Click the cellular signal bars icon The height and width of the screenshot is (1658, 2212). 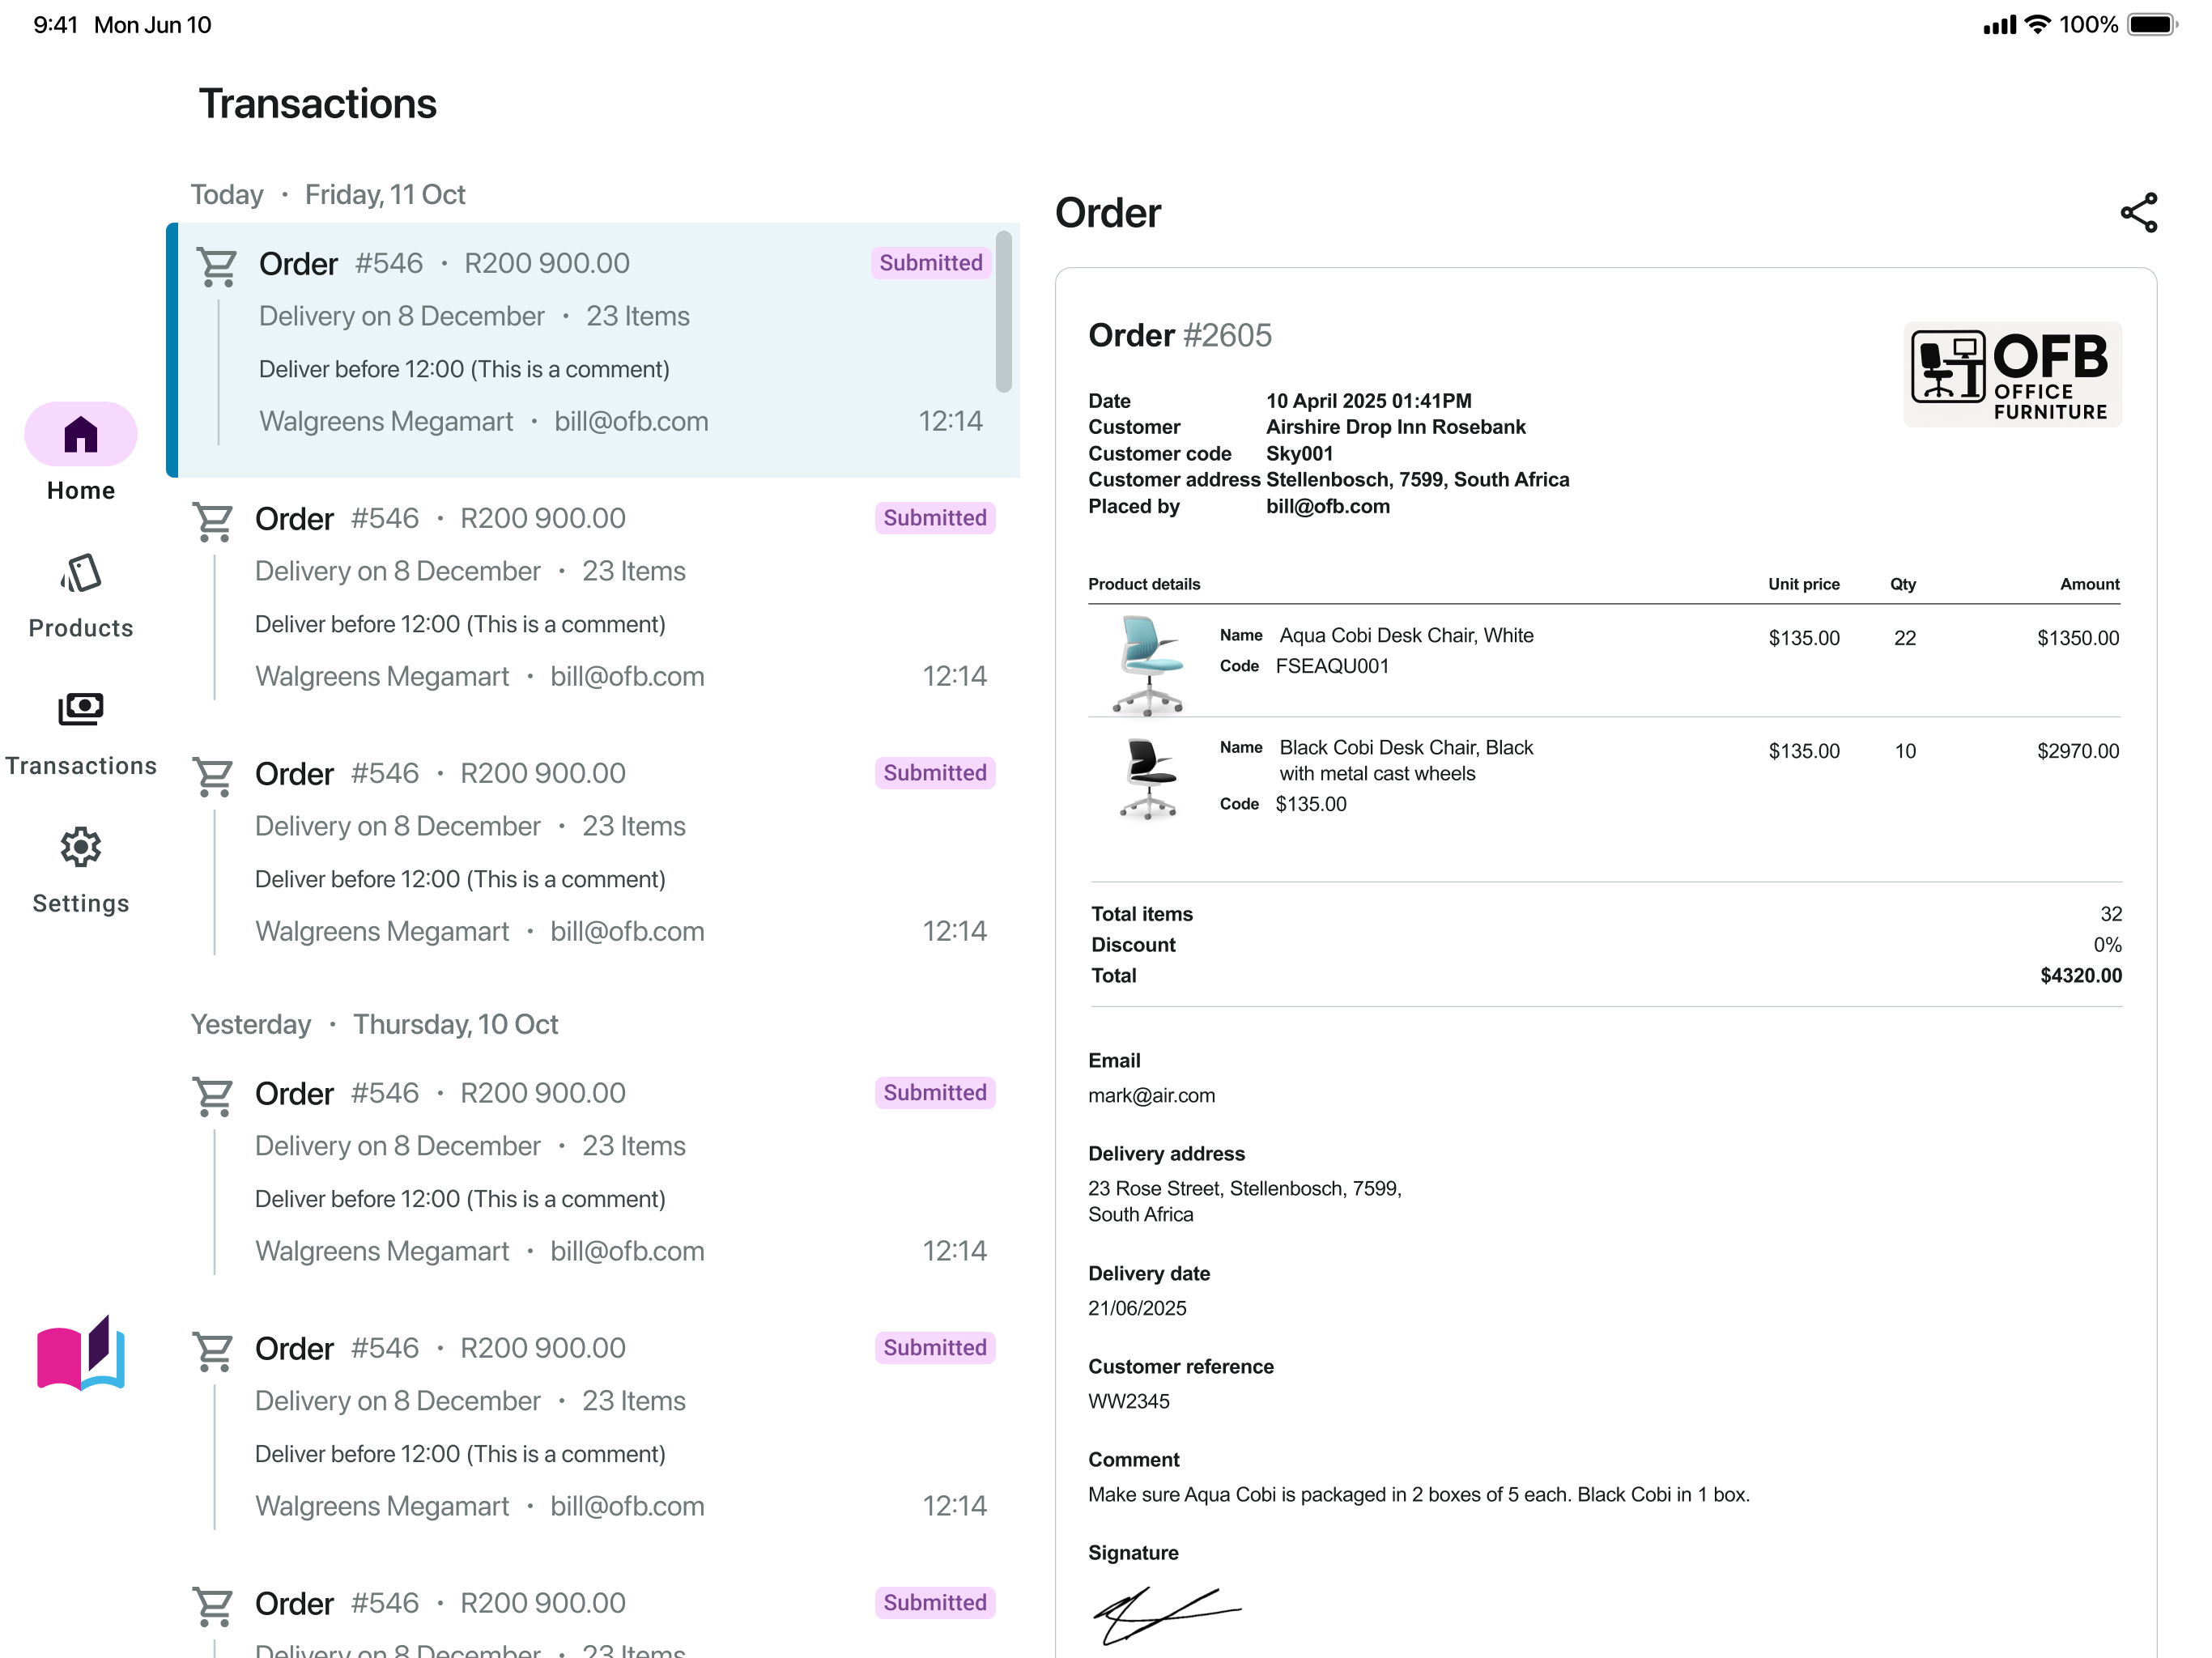click(x=2000, y=25)
